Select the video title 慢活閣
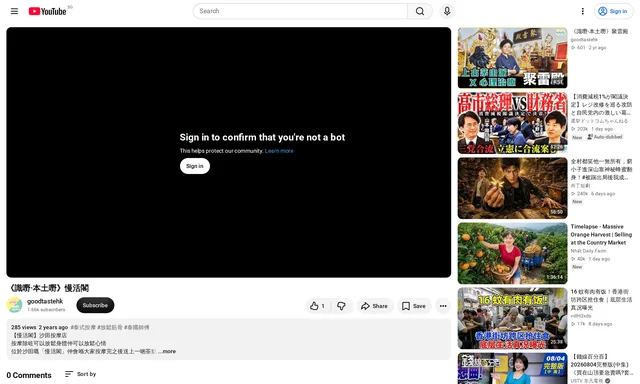This screenshot has width=640, height=384. pos(48,288)
